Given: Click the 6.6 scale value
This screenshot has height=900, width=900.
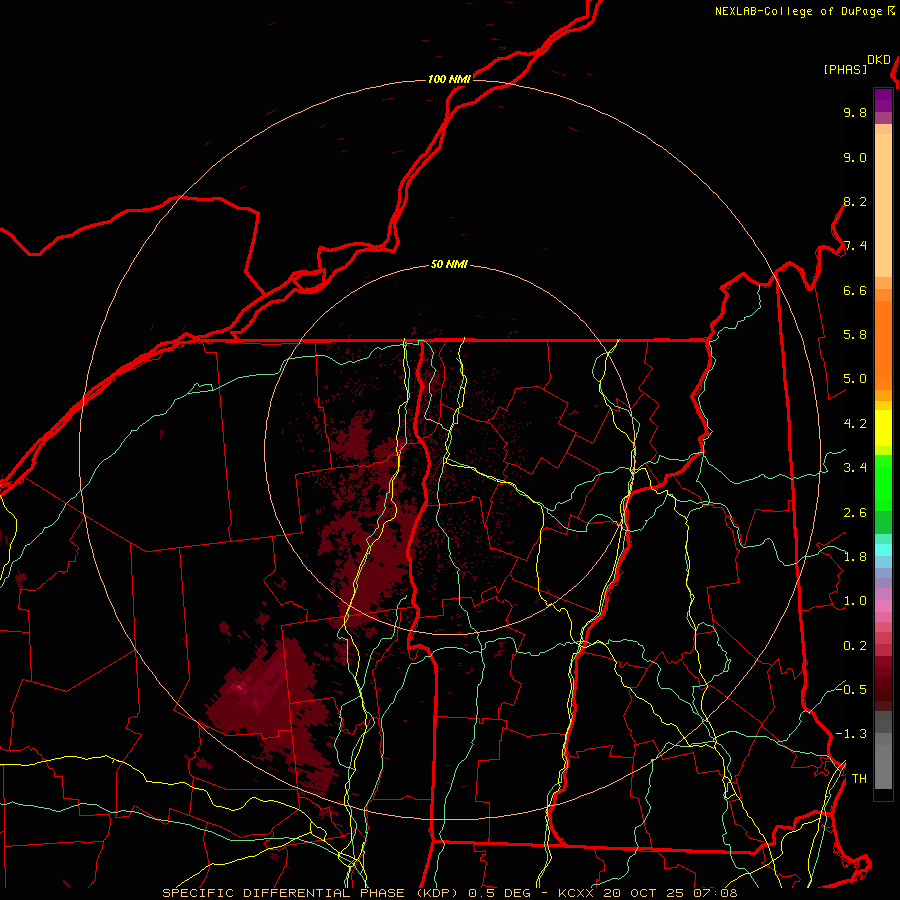Looking at the screenshot, I should point(855,290).
